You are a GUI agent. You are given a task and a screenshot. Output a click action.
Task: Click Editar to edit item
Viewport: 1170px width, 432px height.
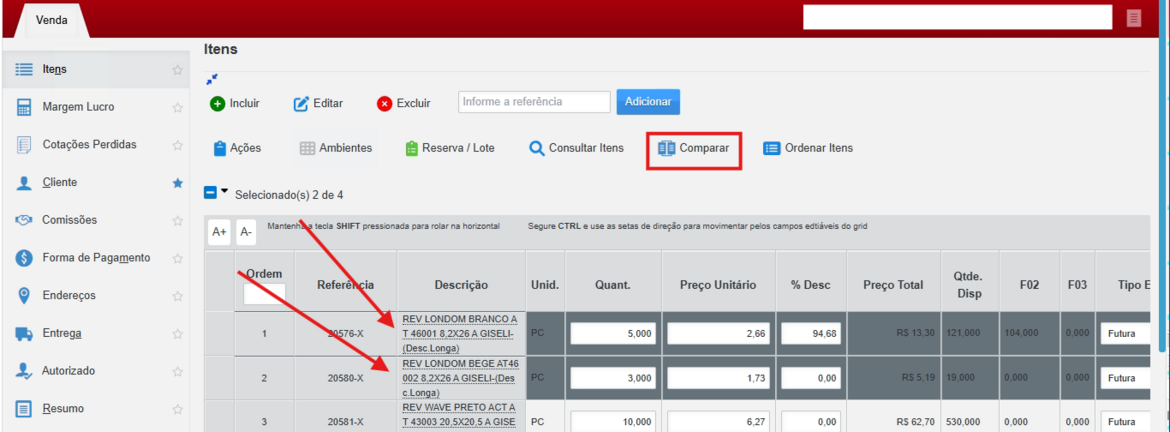point(319,104)
